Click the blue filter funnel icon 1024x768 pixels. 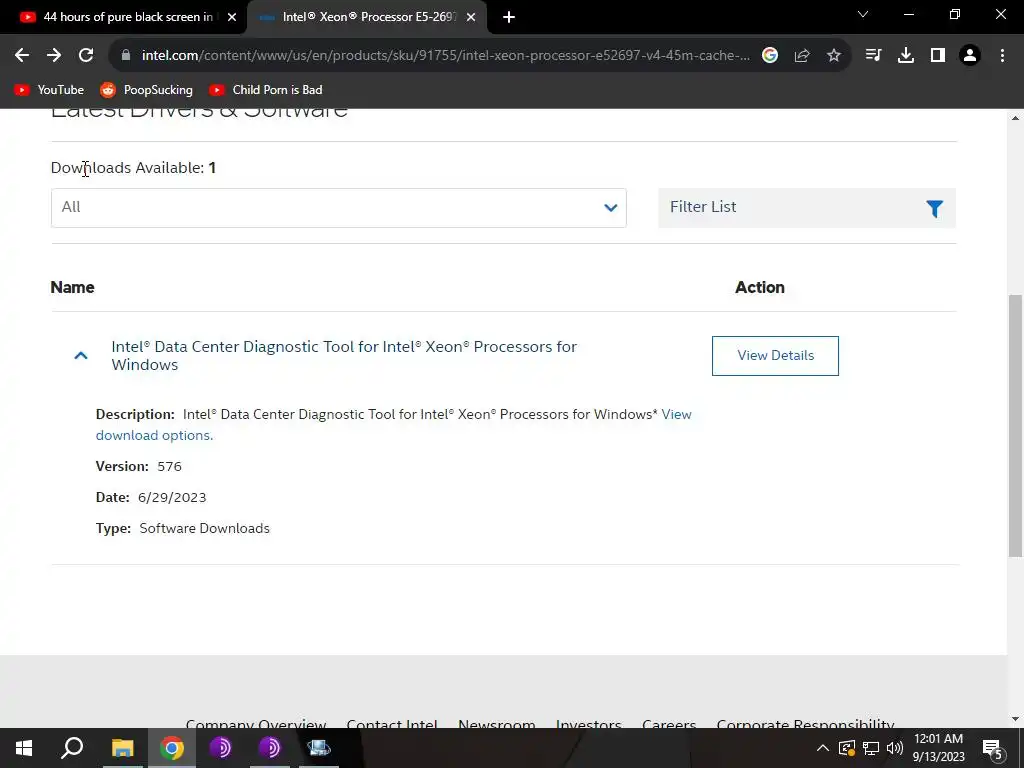click(935, 208)
